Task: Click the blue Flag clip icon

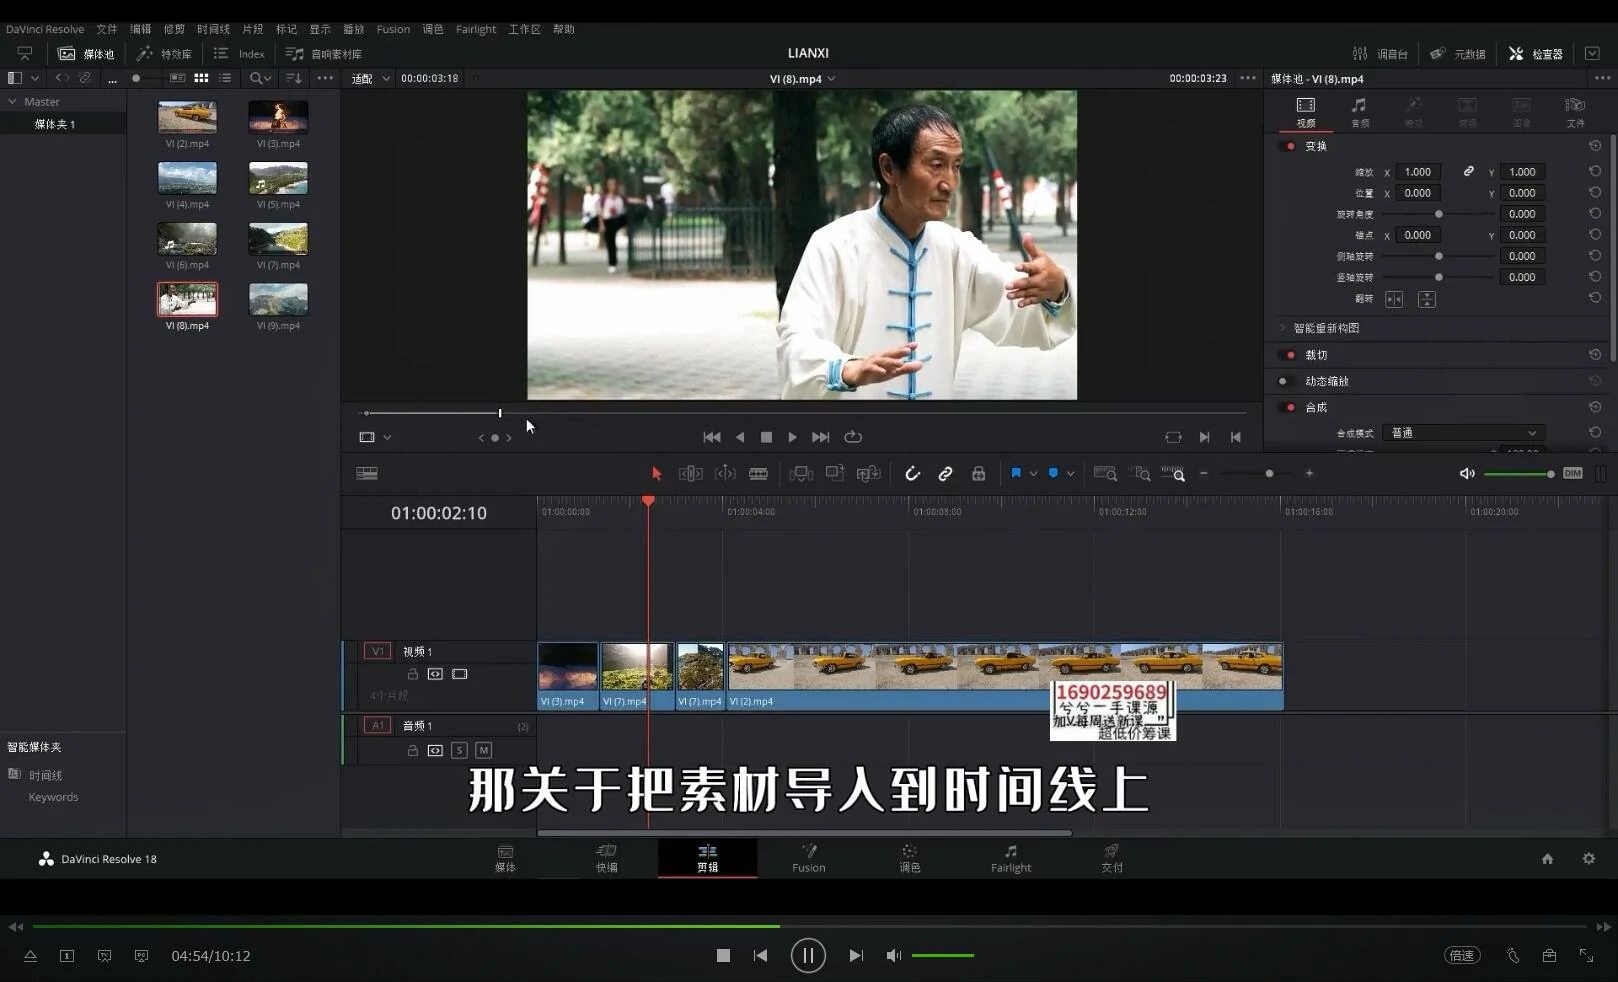Action: (x=1016, y=473)
